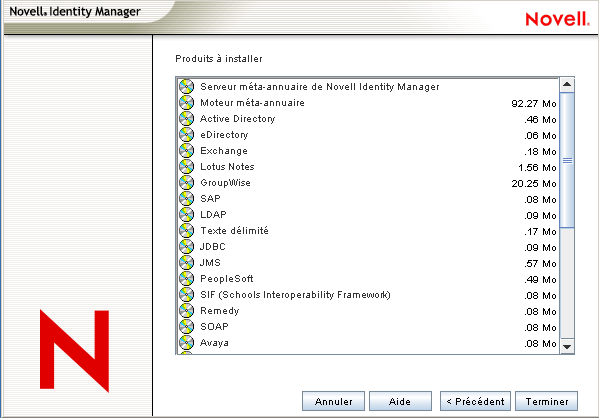The image size is (599, 418).
Task: Select the disc icon next to eDirectory
Action: pyautogui.click(x=186, y=134)
